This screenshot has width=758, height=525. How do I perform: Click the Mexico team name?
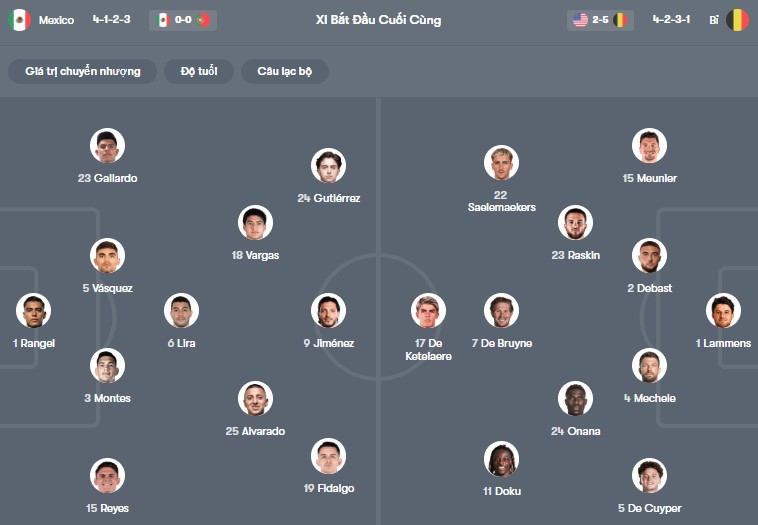[x=57, y=20]
